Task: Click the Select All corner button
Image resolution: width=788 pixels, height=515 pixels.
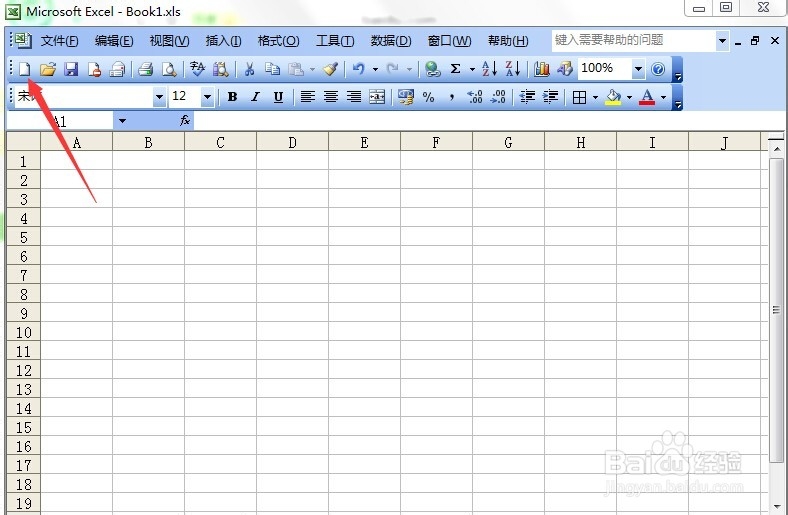Action: coord(24,142)
